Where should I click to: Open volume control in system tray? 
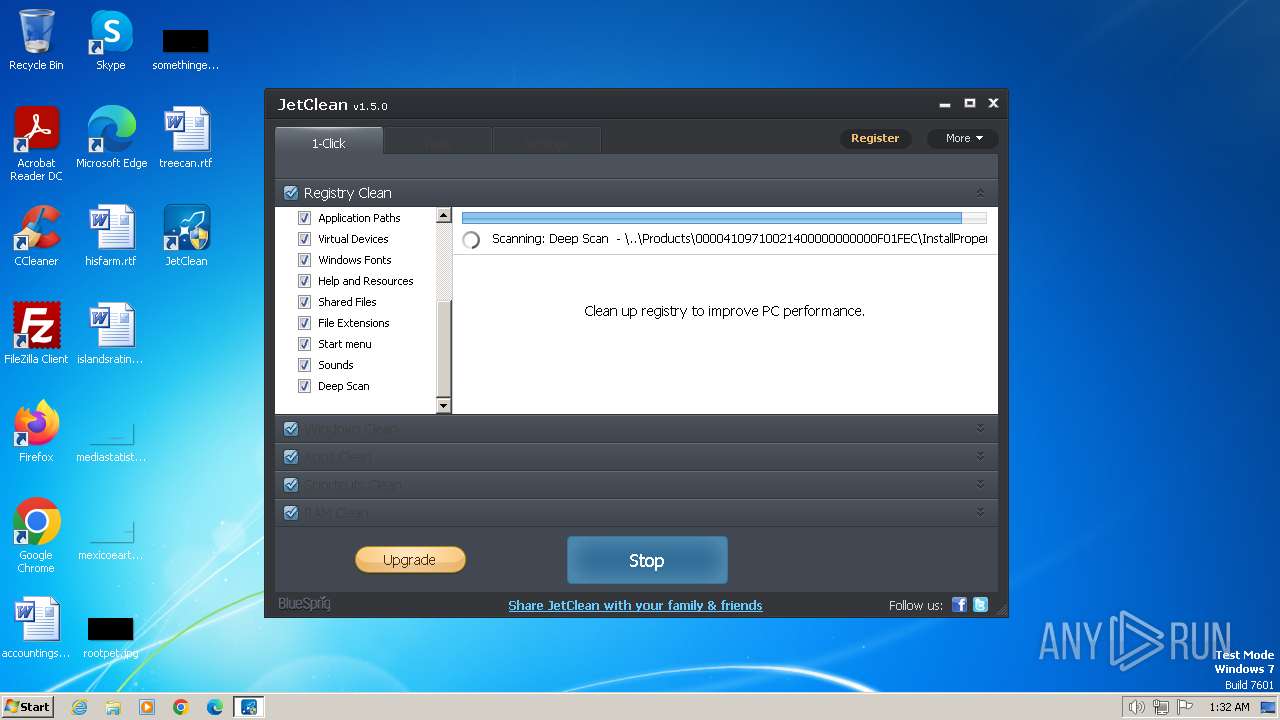(1136, 707)
